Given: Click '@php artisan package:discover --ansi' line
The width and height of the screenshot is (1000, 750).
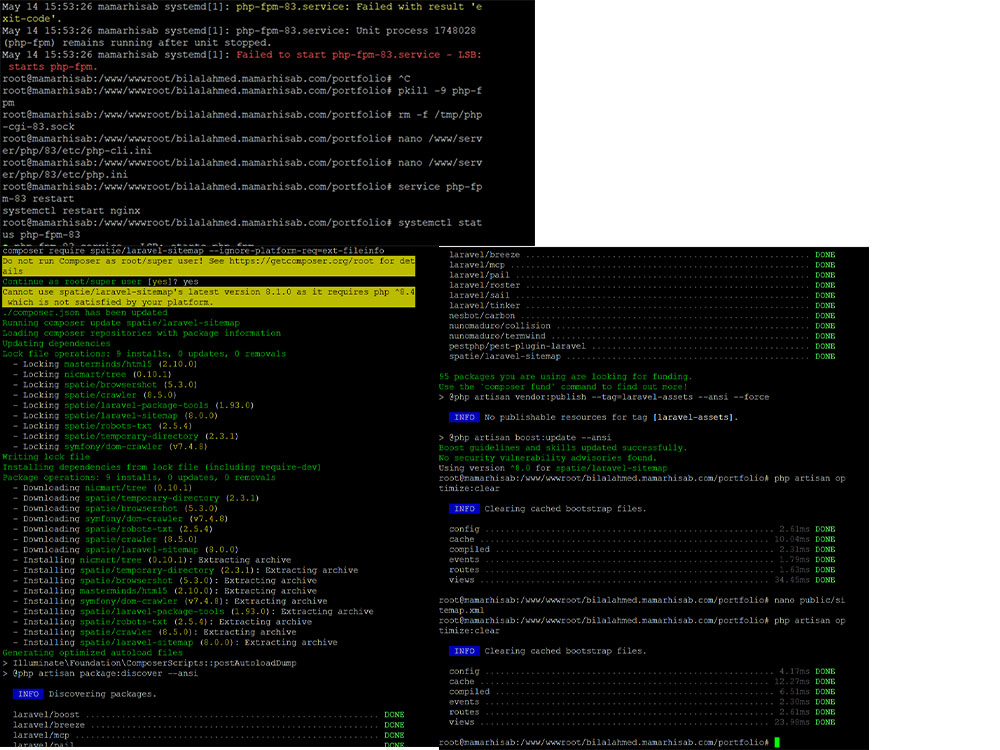Looking at the screenshot, I should [x=100, y=673].
